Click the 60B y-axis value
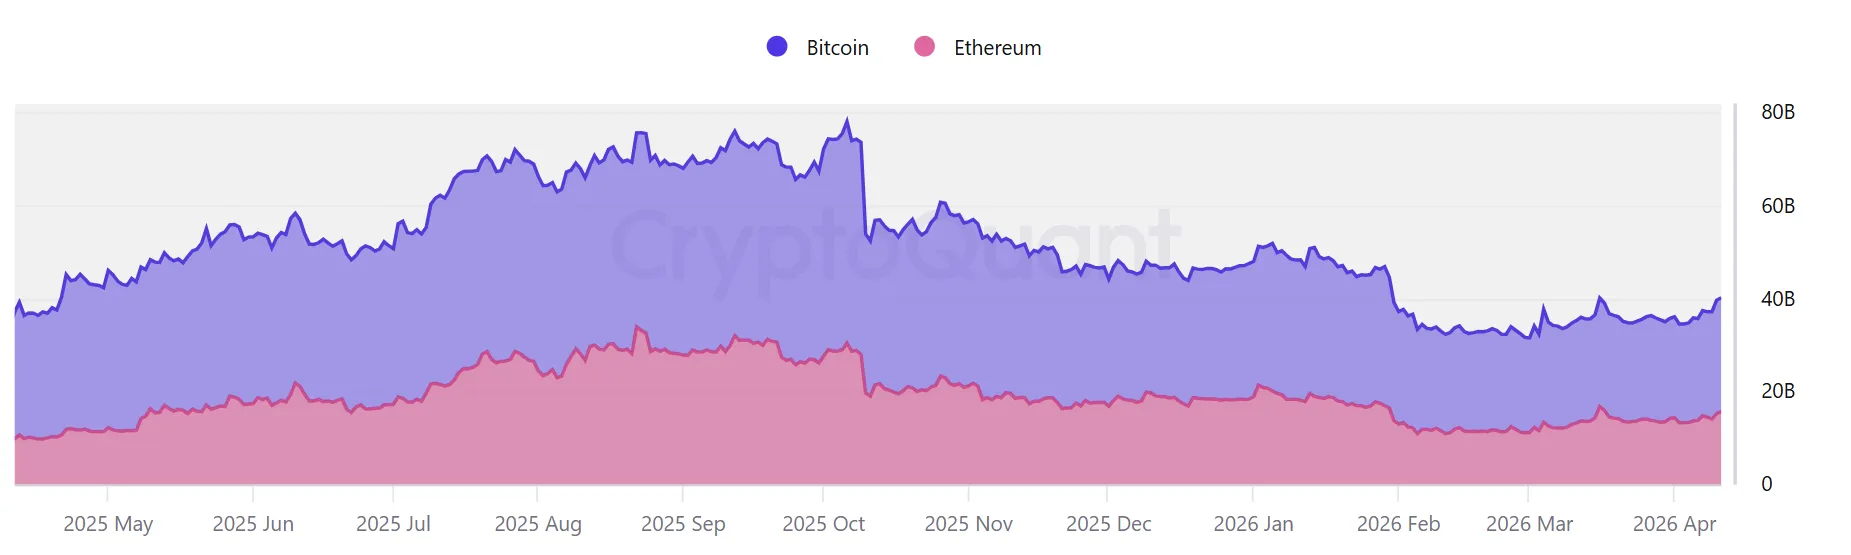 [1778, 206]
